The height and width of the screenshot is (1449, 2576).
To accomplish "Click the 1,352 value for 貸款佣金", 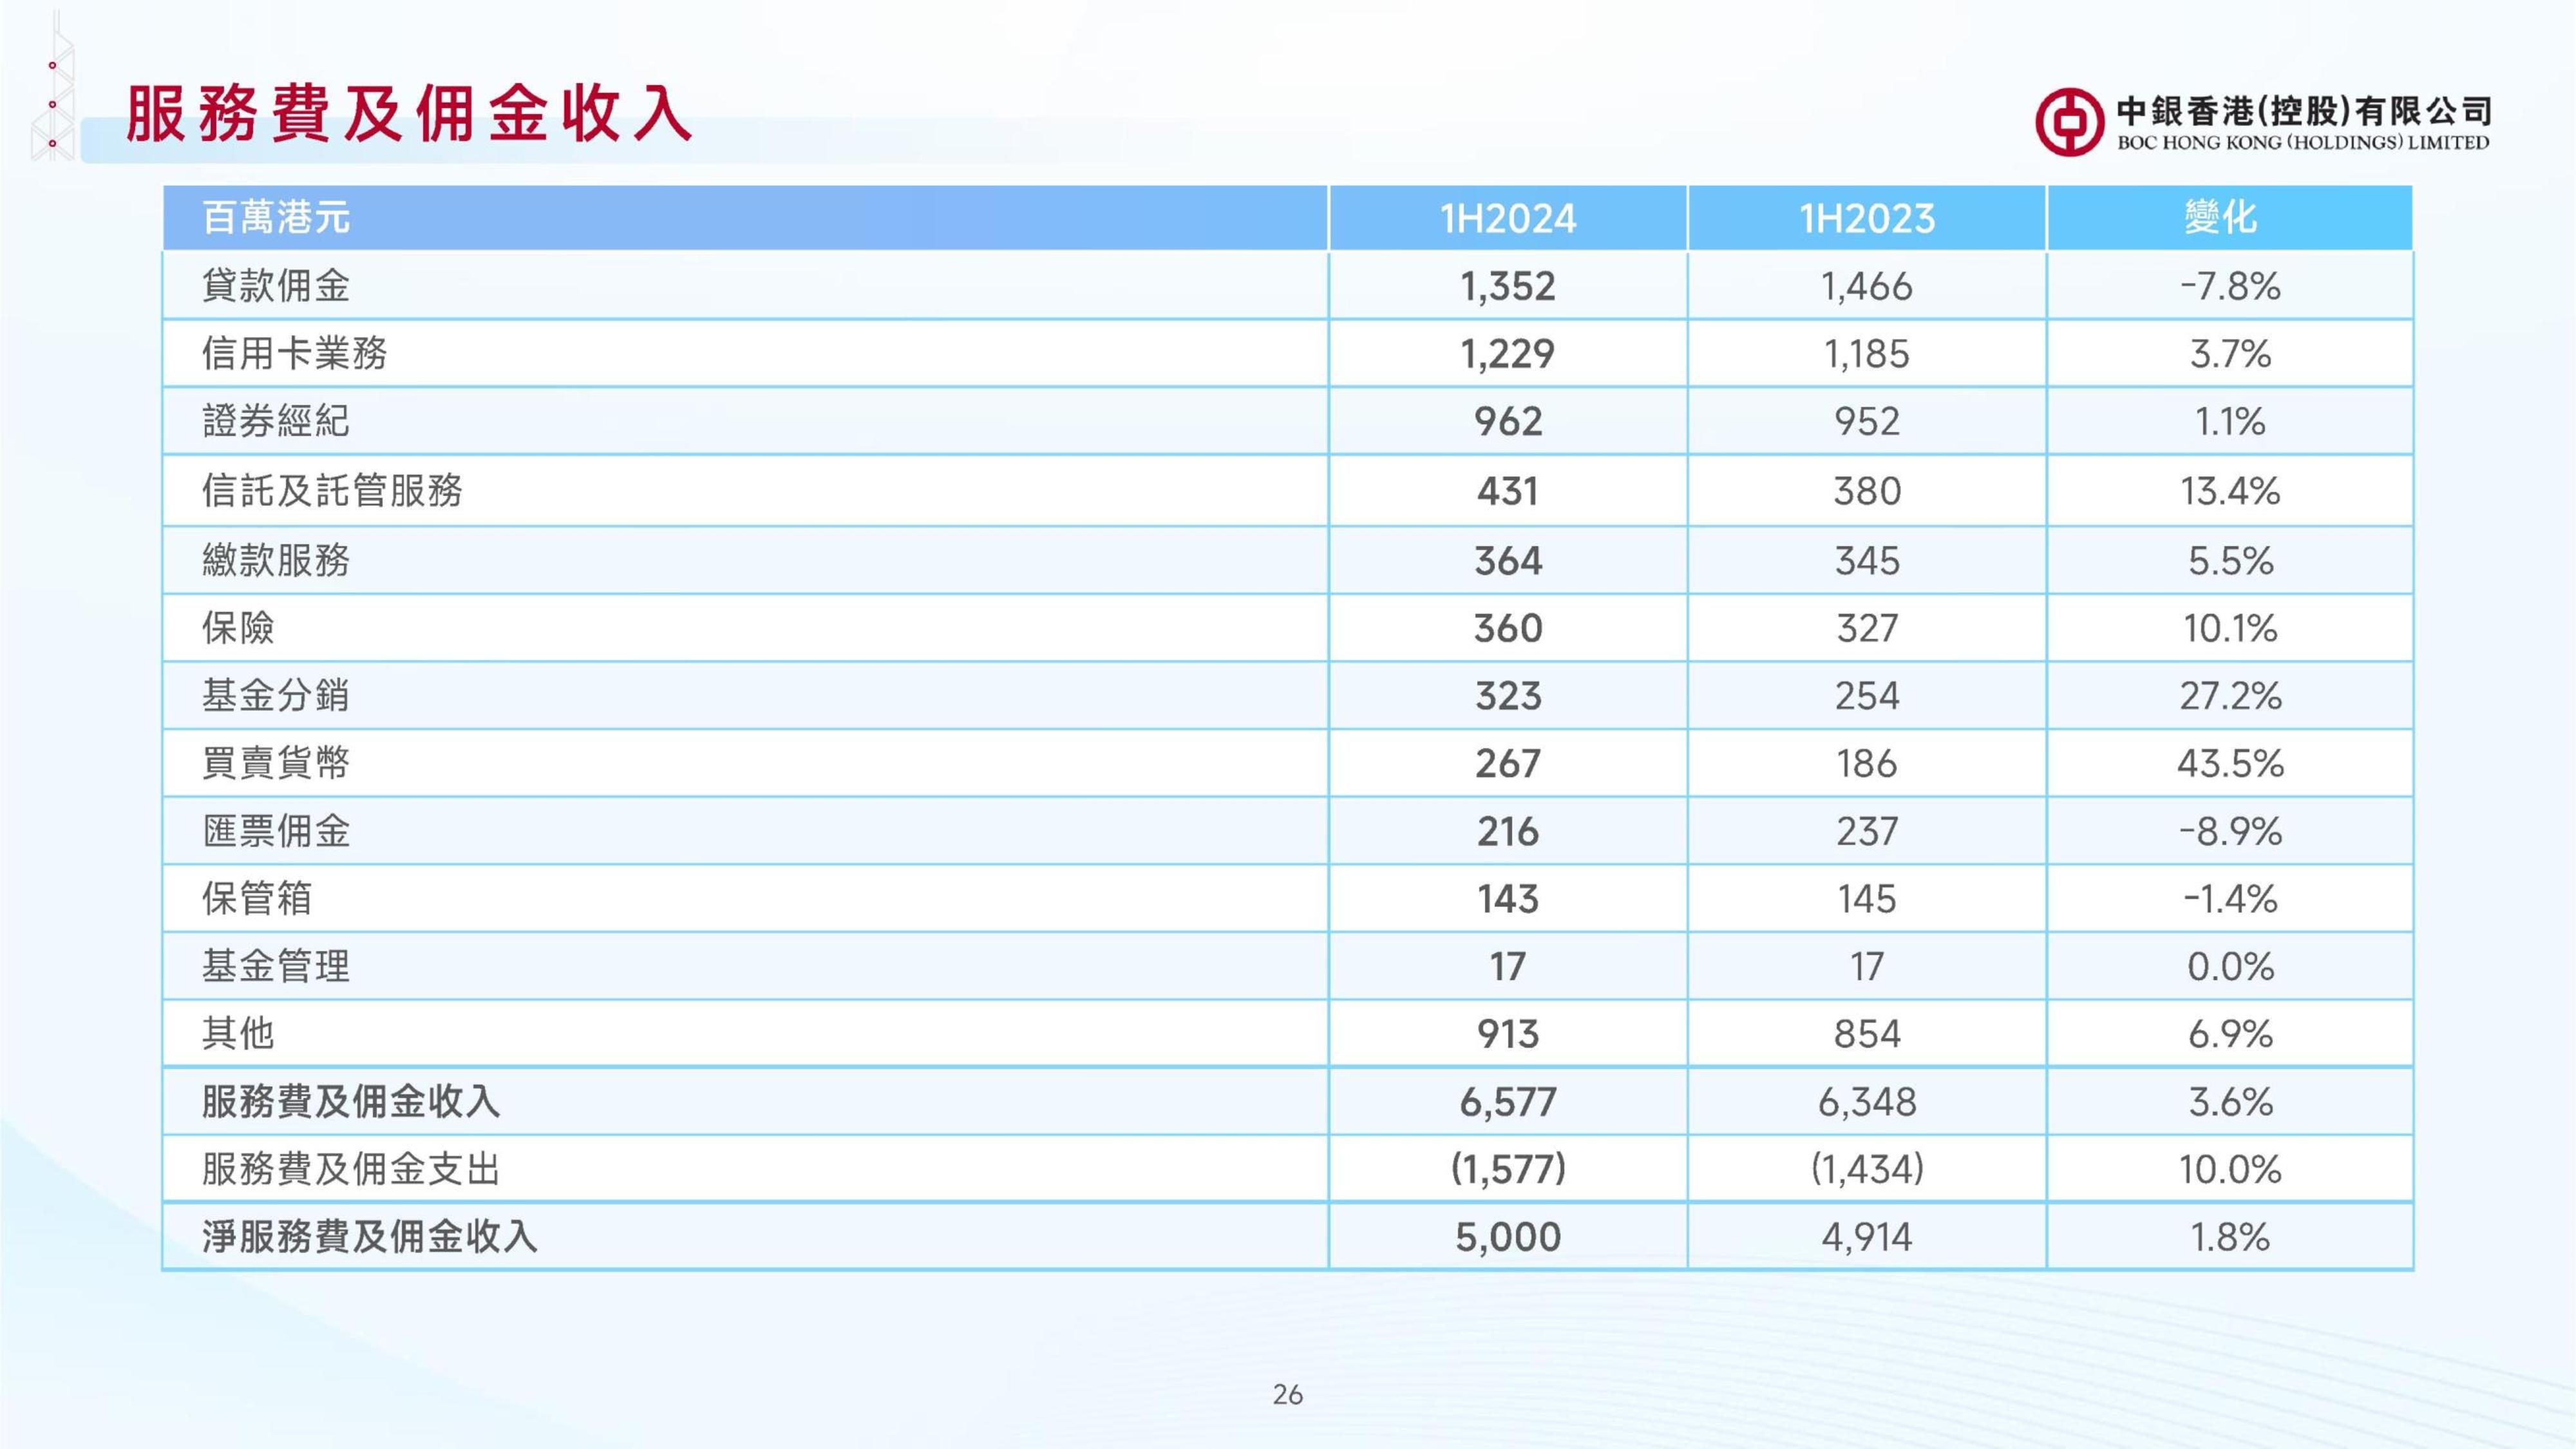I will tap(1507, 287).
